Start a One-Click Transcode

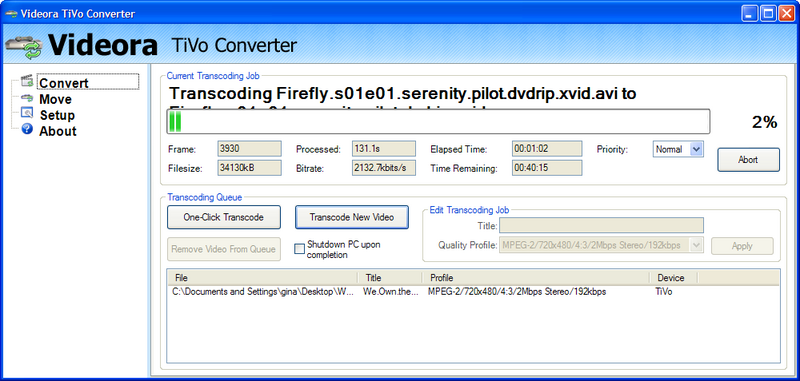(x=223, y=217)
